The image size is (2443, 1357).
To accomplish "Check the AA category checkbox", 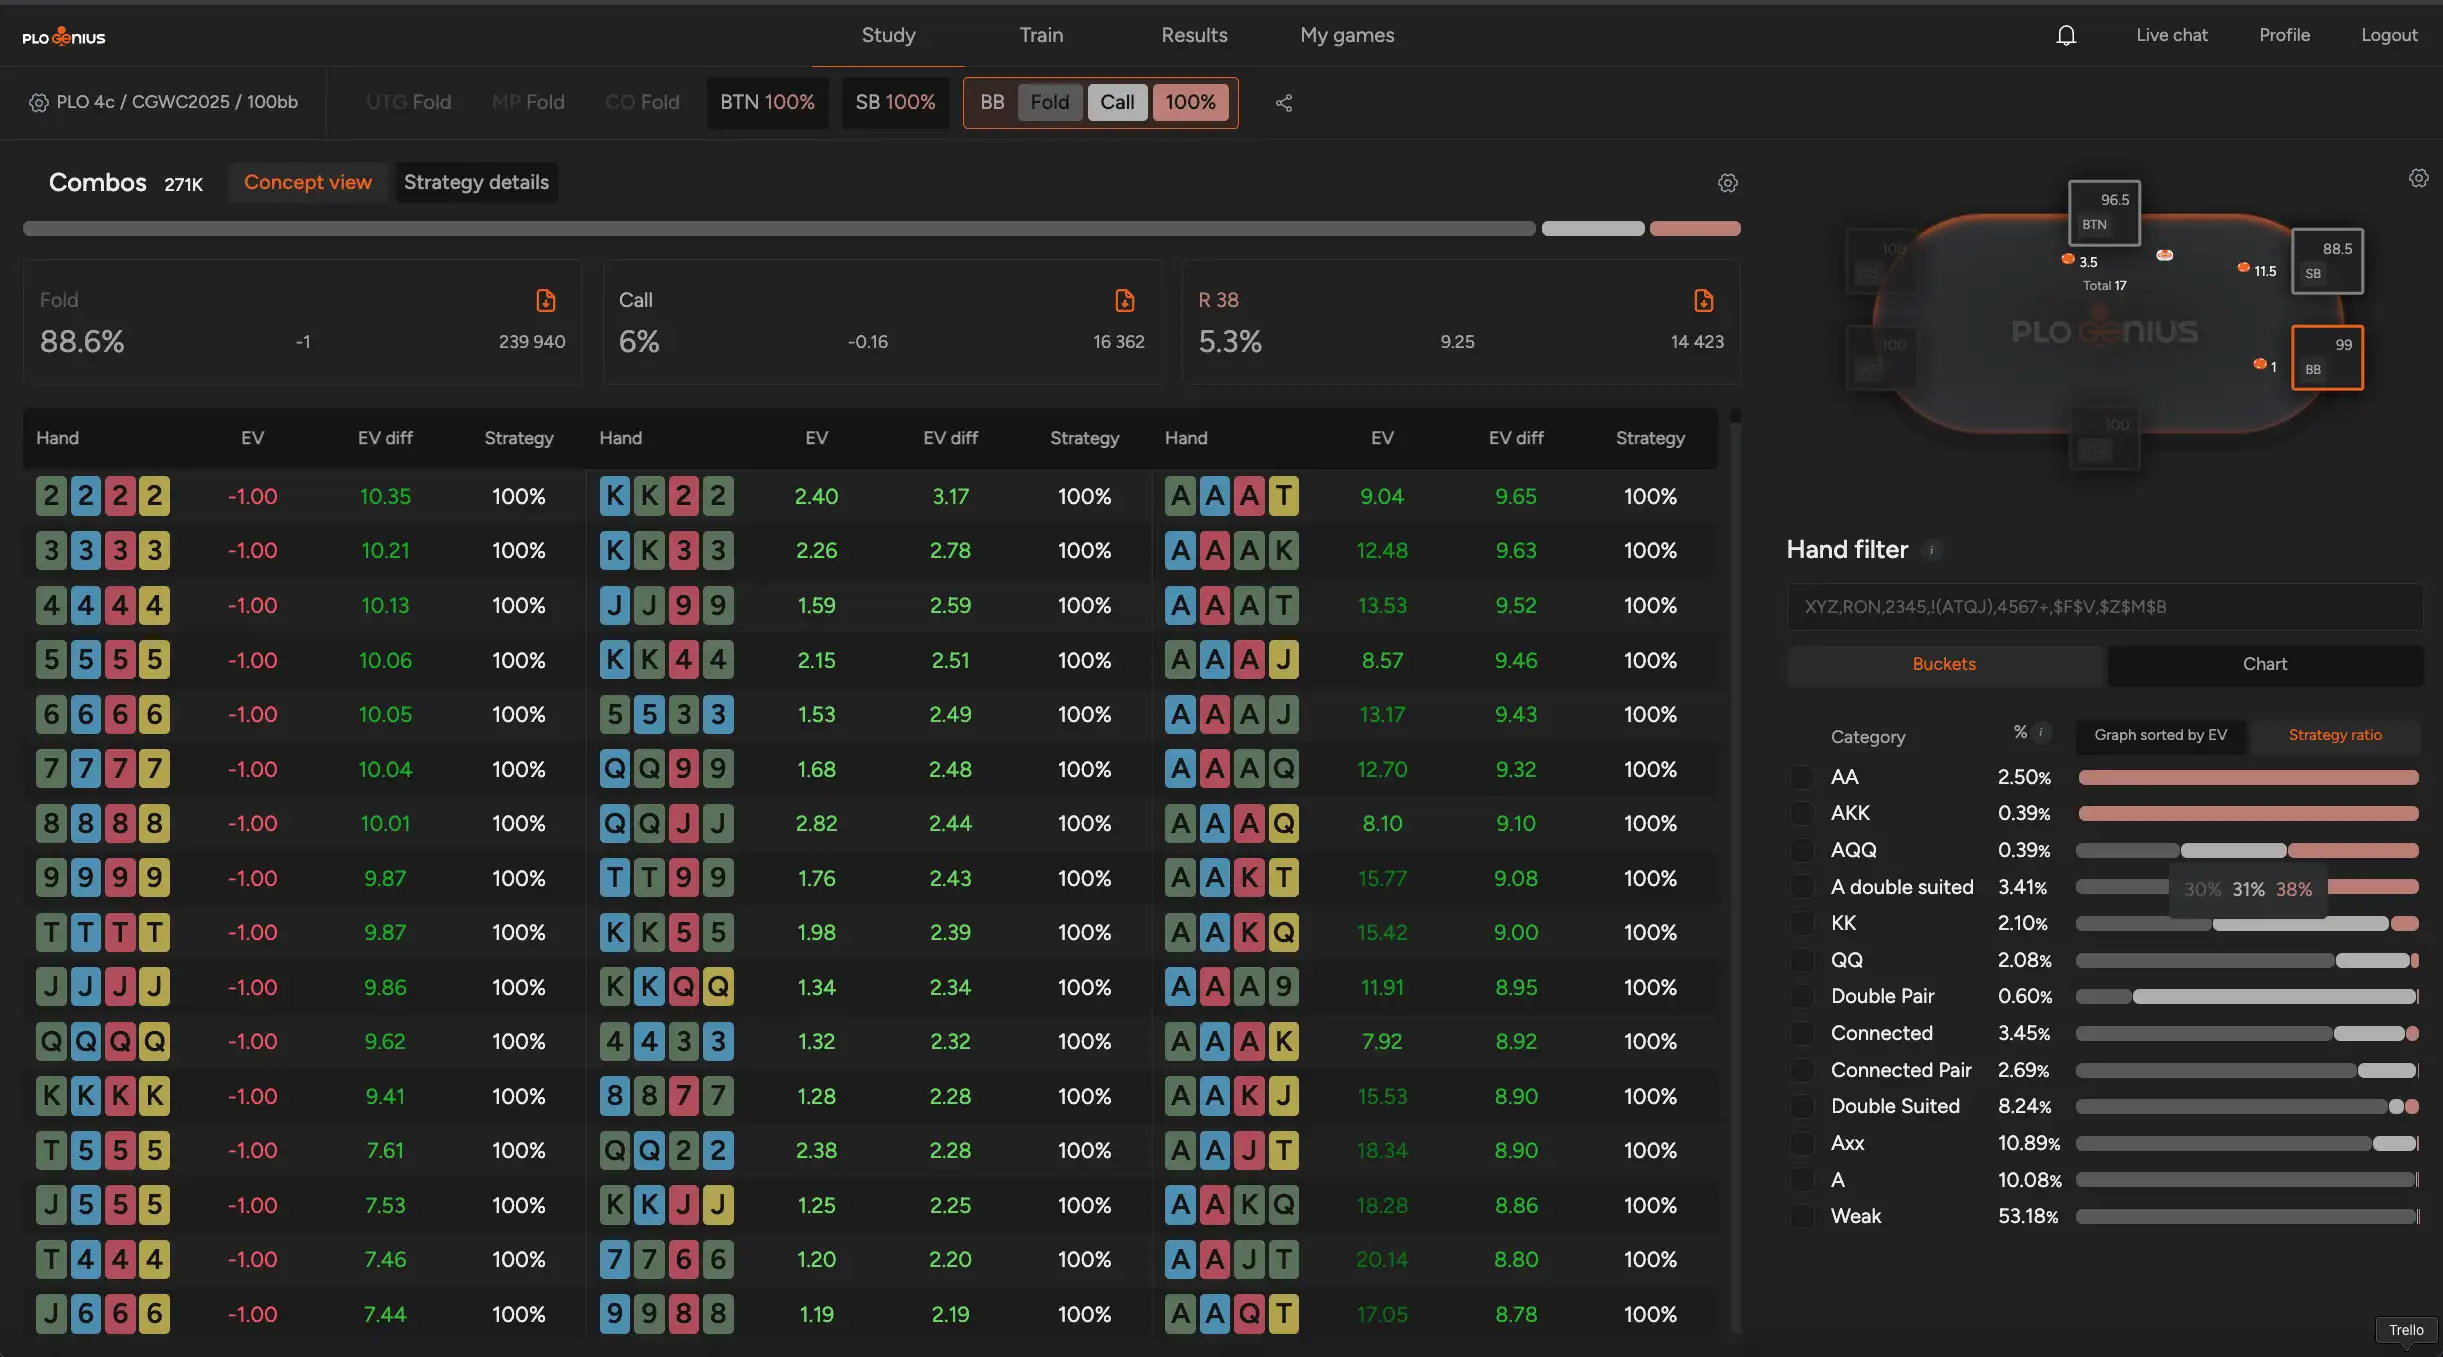I will [x=1802, y=778].
